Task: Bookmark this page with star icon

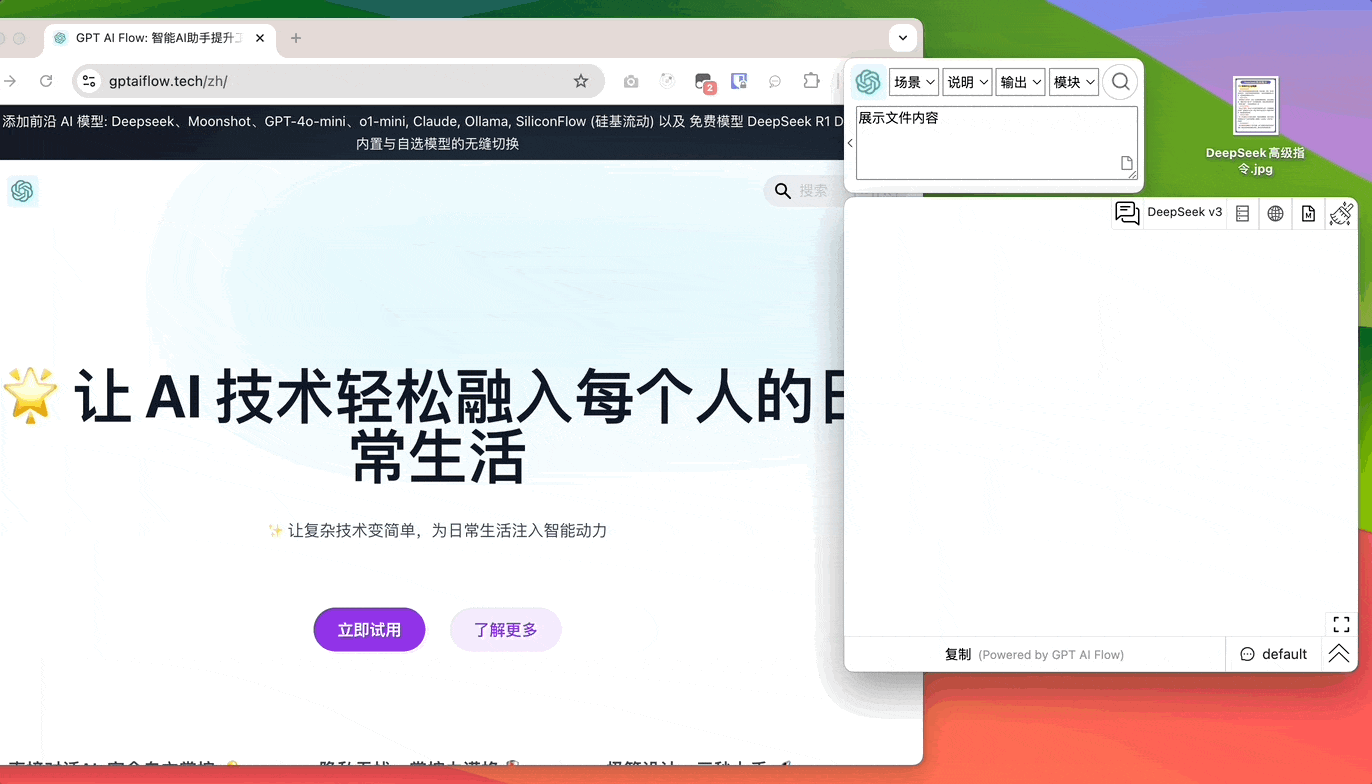Action: click(580, 81)
